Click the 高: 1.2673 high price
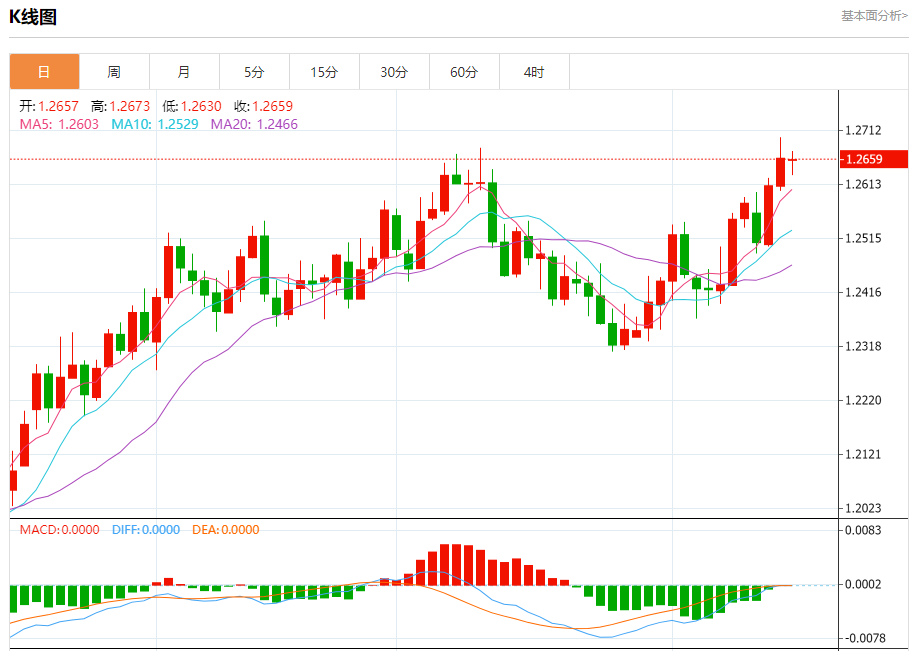Viewport: 917px width, 651px height. coord(120,106)
